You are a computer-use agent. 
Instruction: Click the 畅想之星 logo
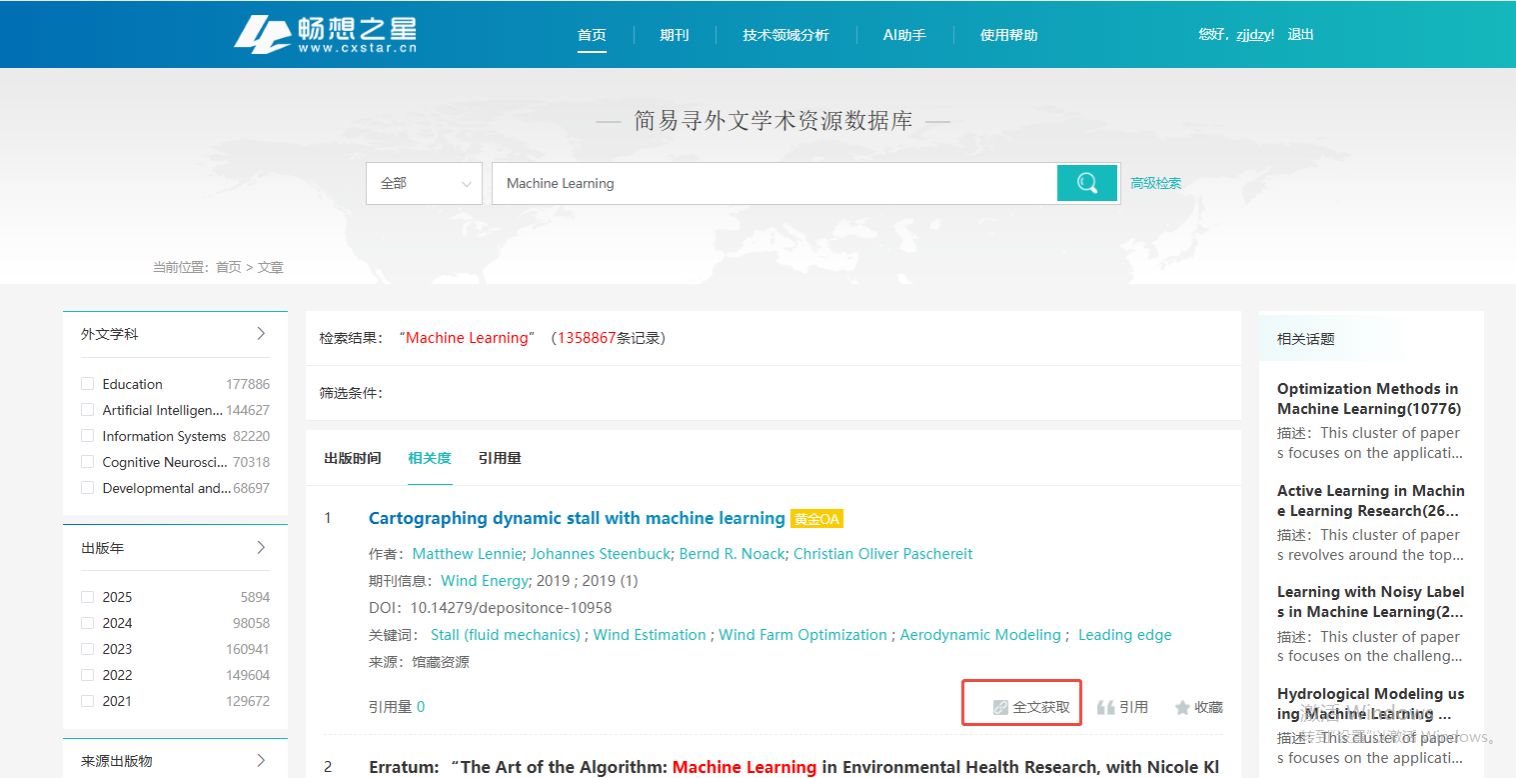pyautogui.click(x=325, y=34)
